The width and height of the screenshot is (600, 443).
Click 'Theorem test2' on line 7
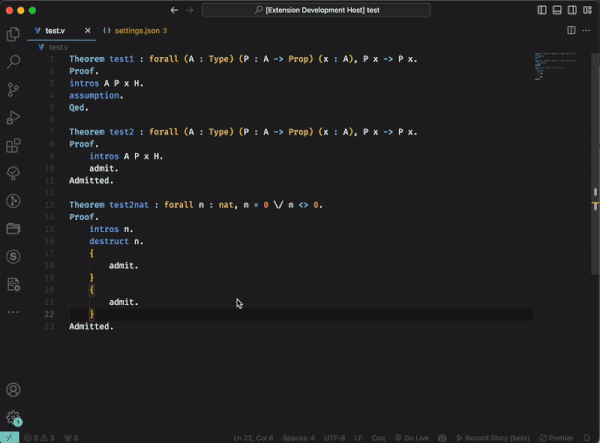tap(101, 132)
